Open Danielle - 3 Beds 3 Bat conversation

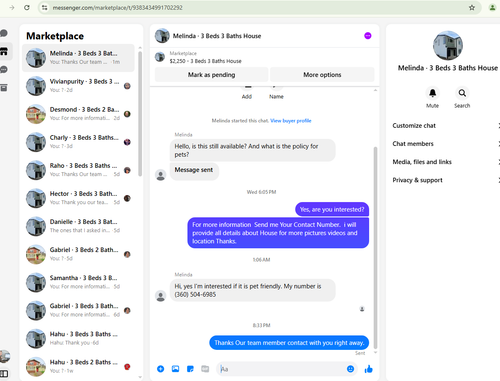(x=78, y=226)
